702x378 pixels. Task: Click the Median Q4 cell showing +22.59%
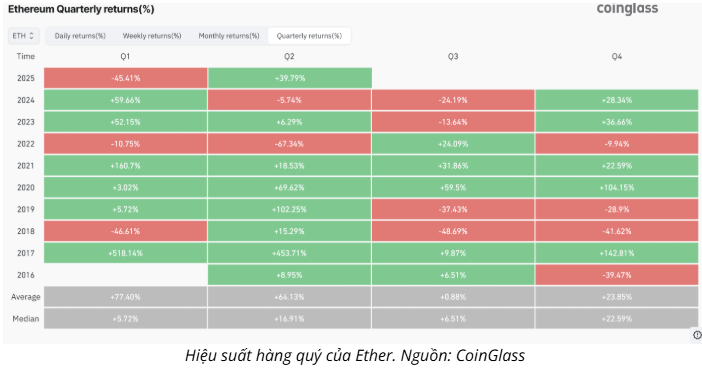tap(616, 319)
